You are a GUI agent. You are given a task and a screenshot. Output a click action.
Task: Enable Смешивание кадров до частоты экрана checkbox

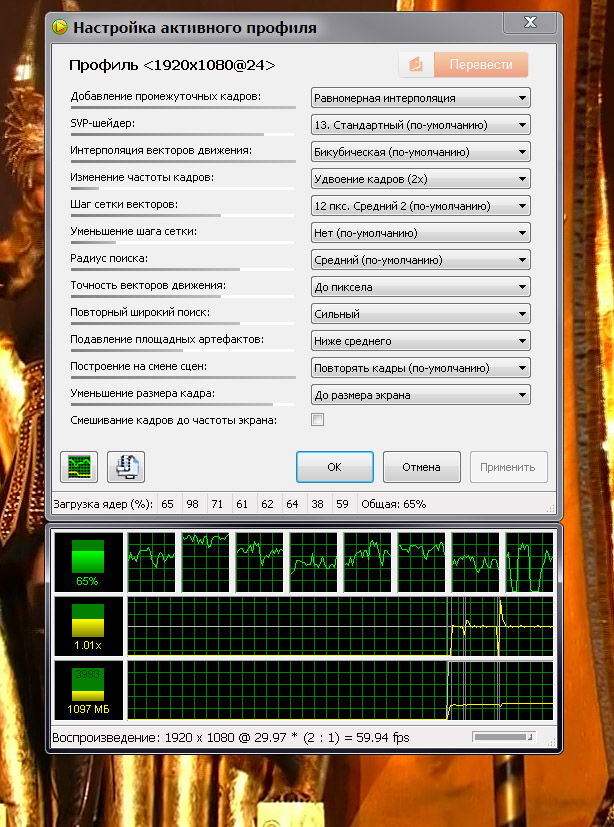[318, 420]
